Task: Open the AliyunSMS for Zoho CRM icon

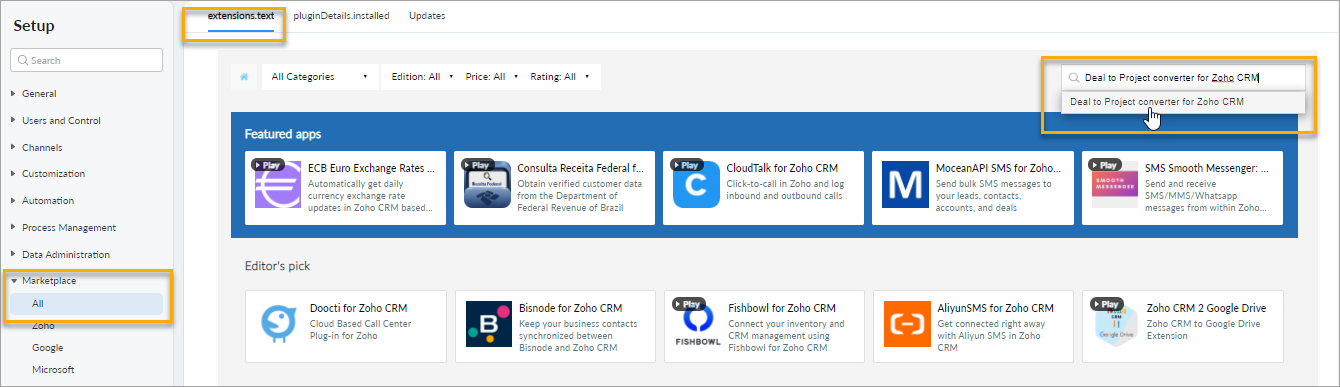Action: pyautogui.click(x=907, y=325)
